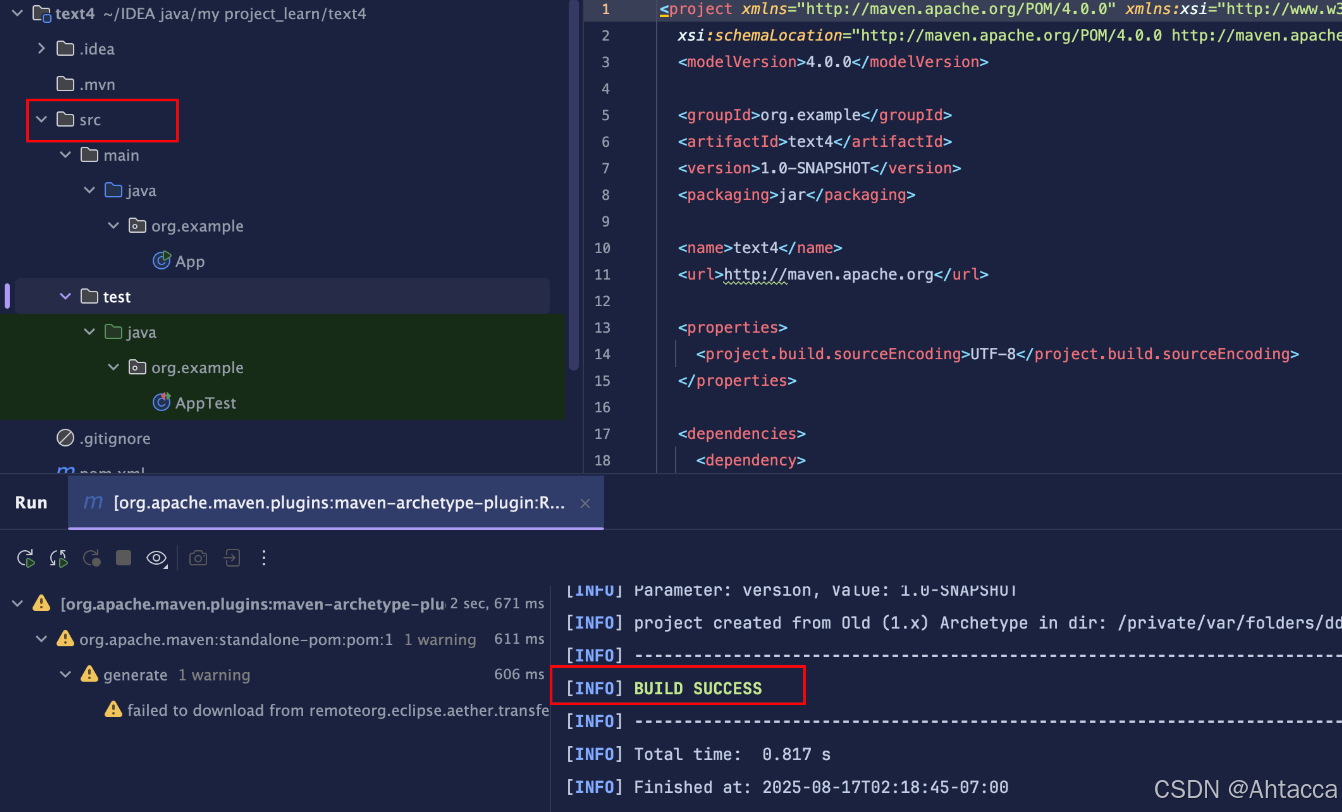
Task: Click the .idea folder icon
Action: [x=66, y=48]
